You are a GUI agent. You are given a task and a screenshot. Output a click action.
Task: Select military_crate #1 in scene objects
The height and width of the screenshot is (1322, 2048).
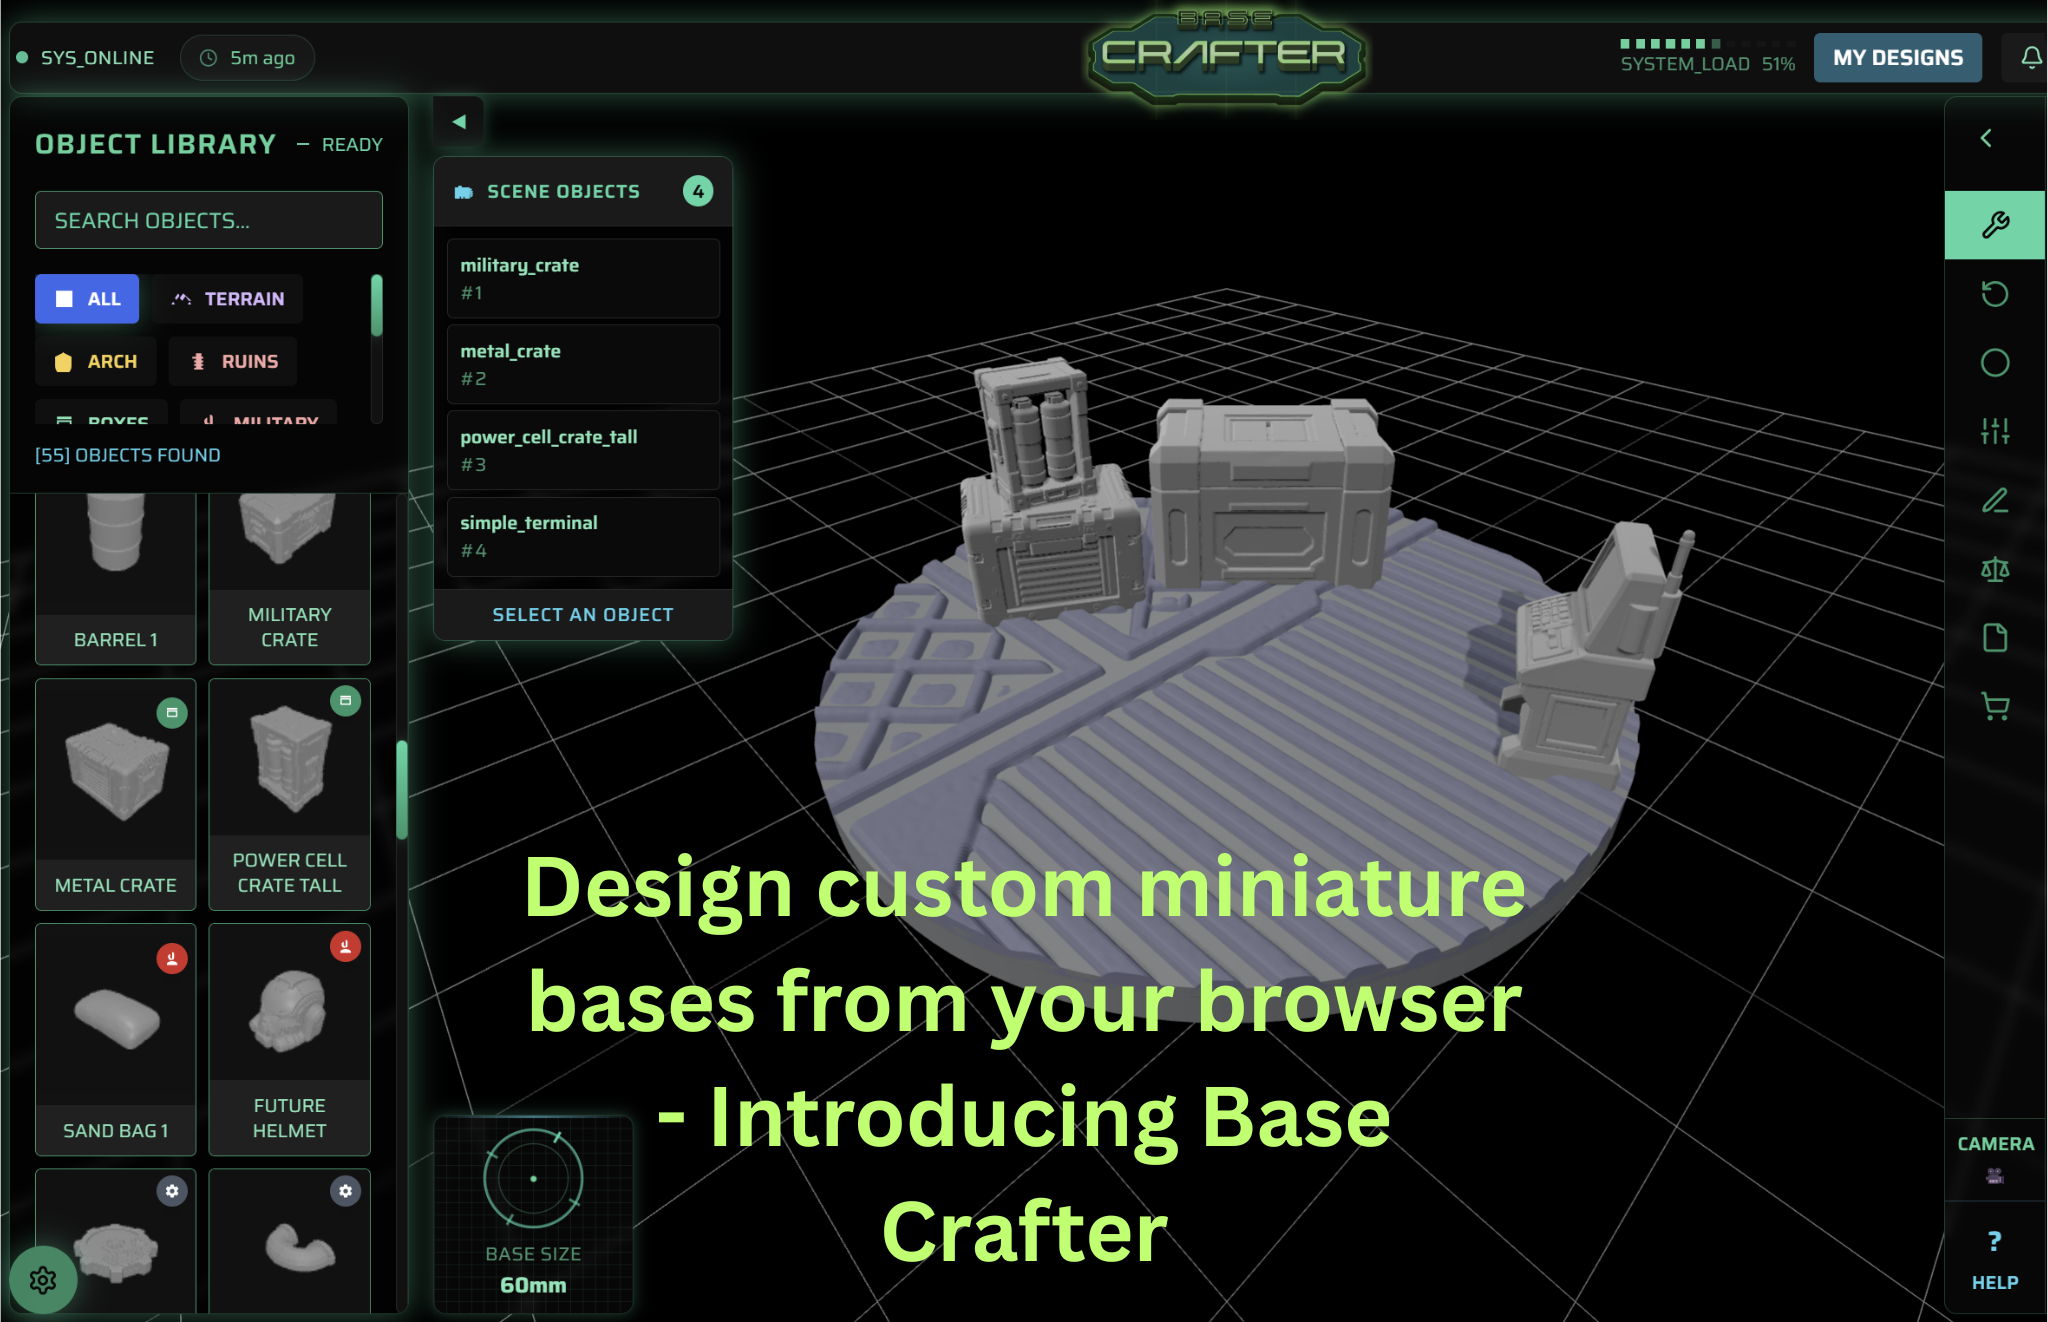583,279
